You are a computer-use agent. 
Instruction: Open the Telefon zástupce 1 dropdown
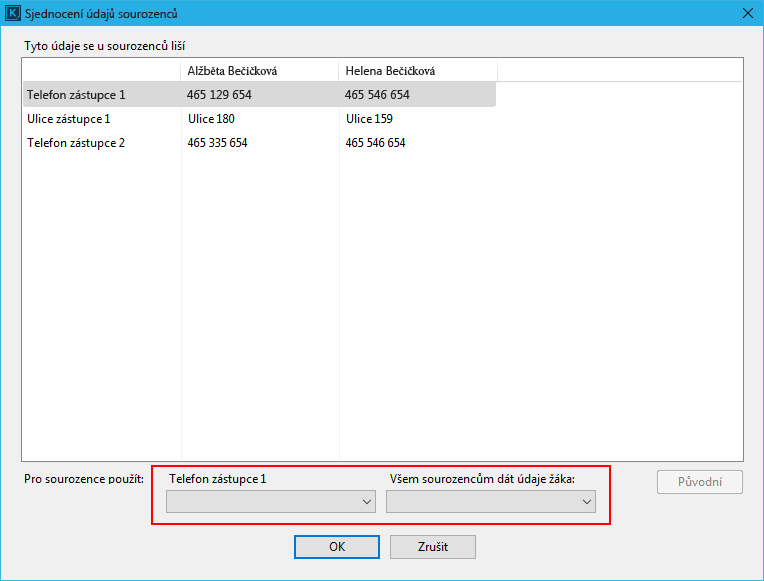271,502
